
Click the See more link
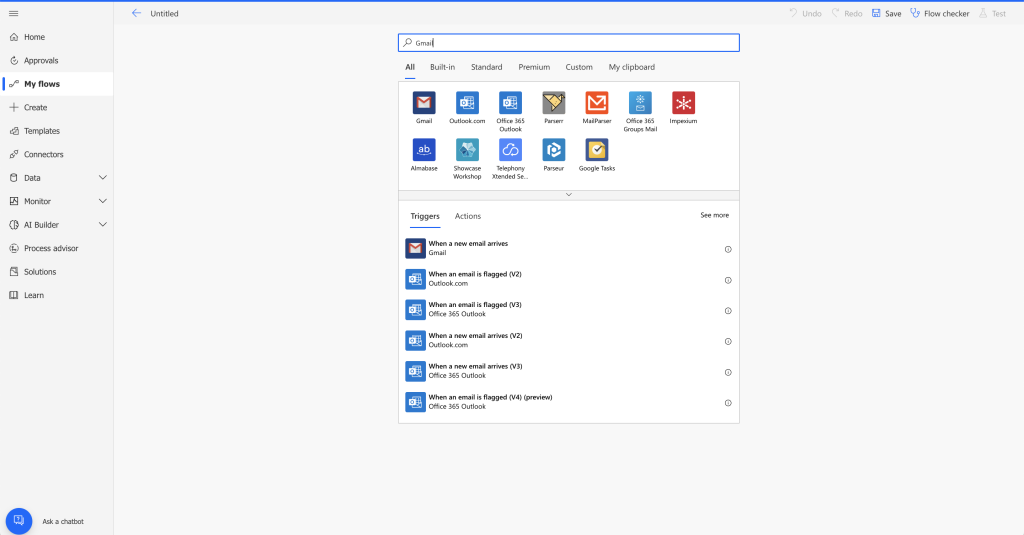click(714, 215)
